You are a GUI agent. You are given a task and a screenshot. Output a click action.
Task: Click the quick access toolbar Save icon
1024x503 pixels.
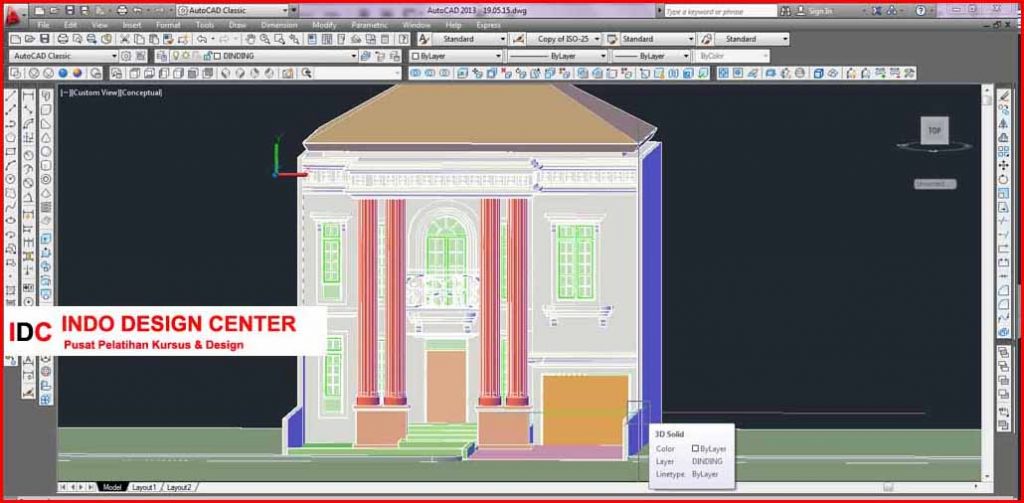pyautogui.click(x=70, y=10)
